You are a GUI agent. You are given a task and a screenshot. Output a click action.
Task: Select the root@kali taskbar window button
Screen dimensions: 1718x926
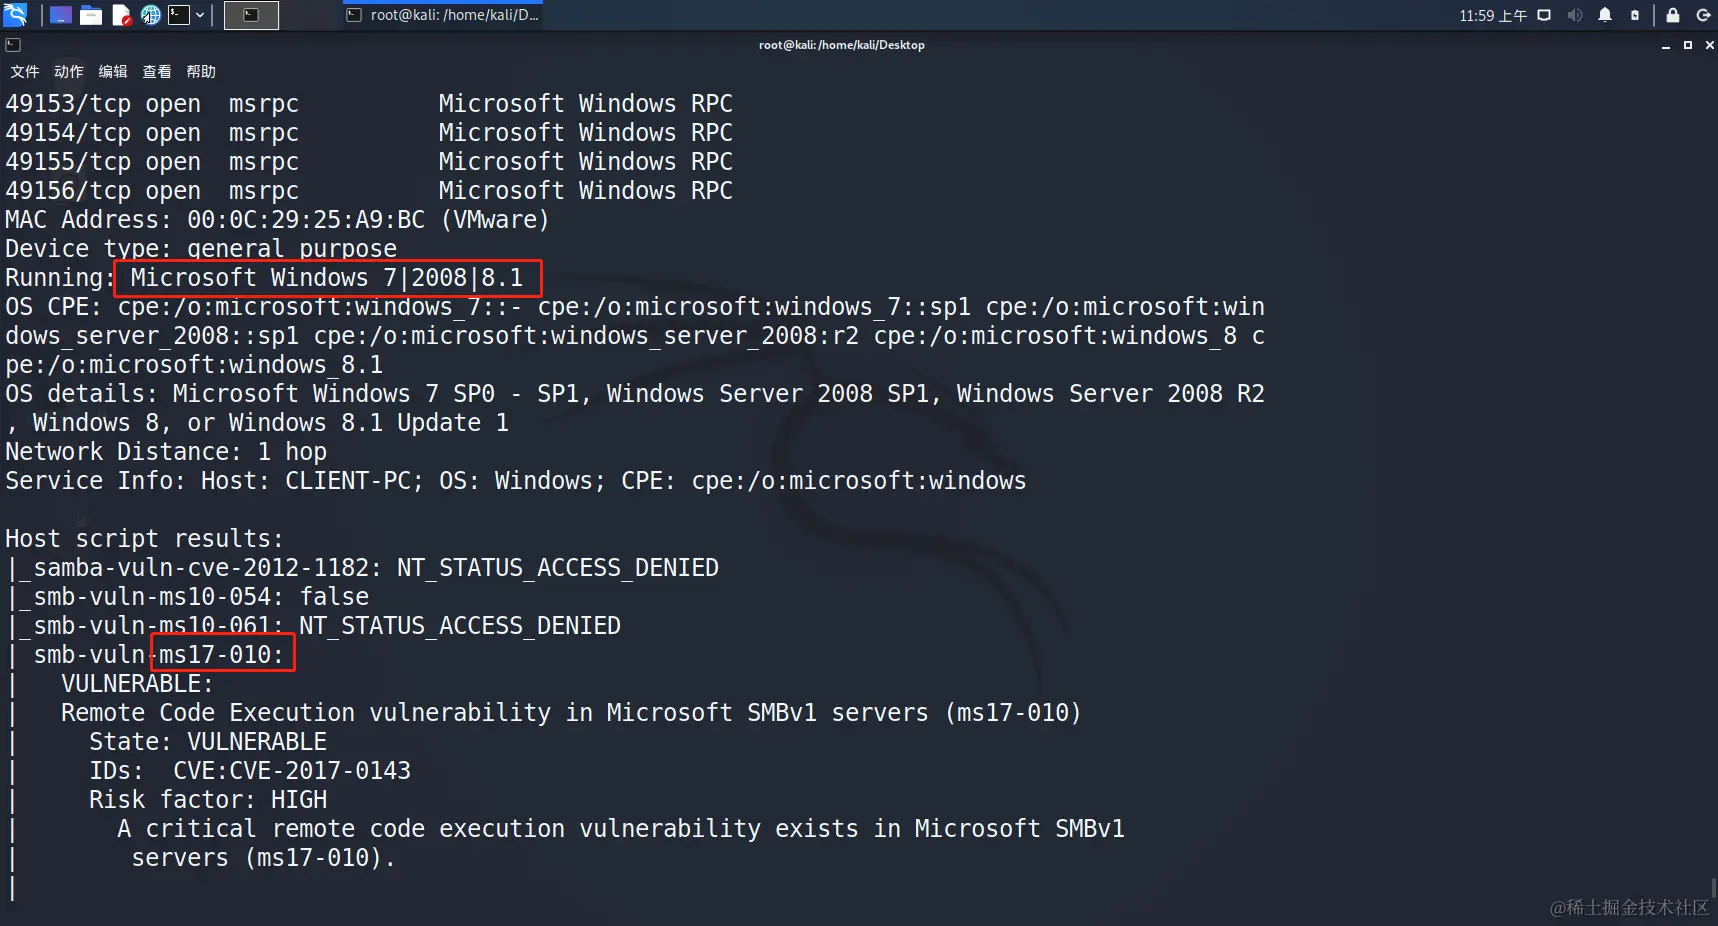point(443,15)
